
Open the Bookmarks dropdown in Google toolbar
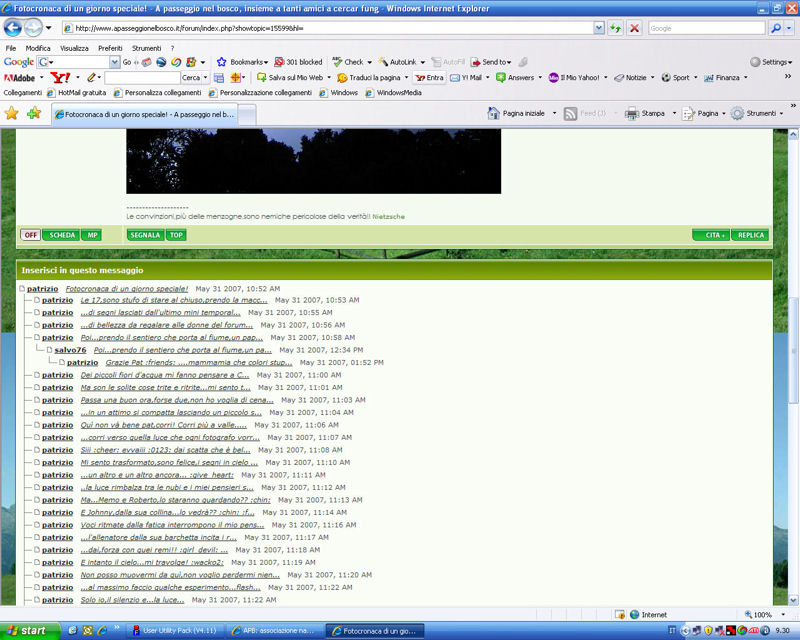tap(243, 62)
